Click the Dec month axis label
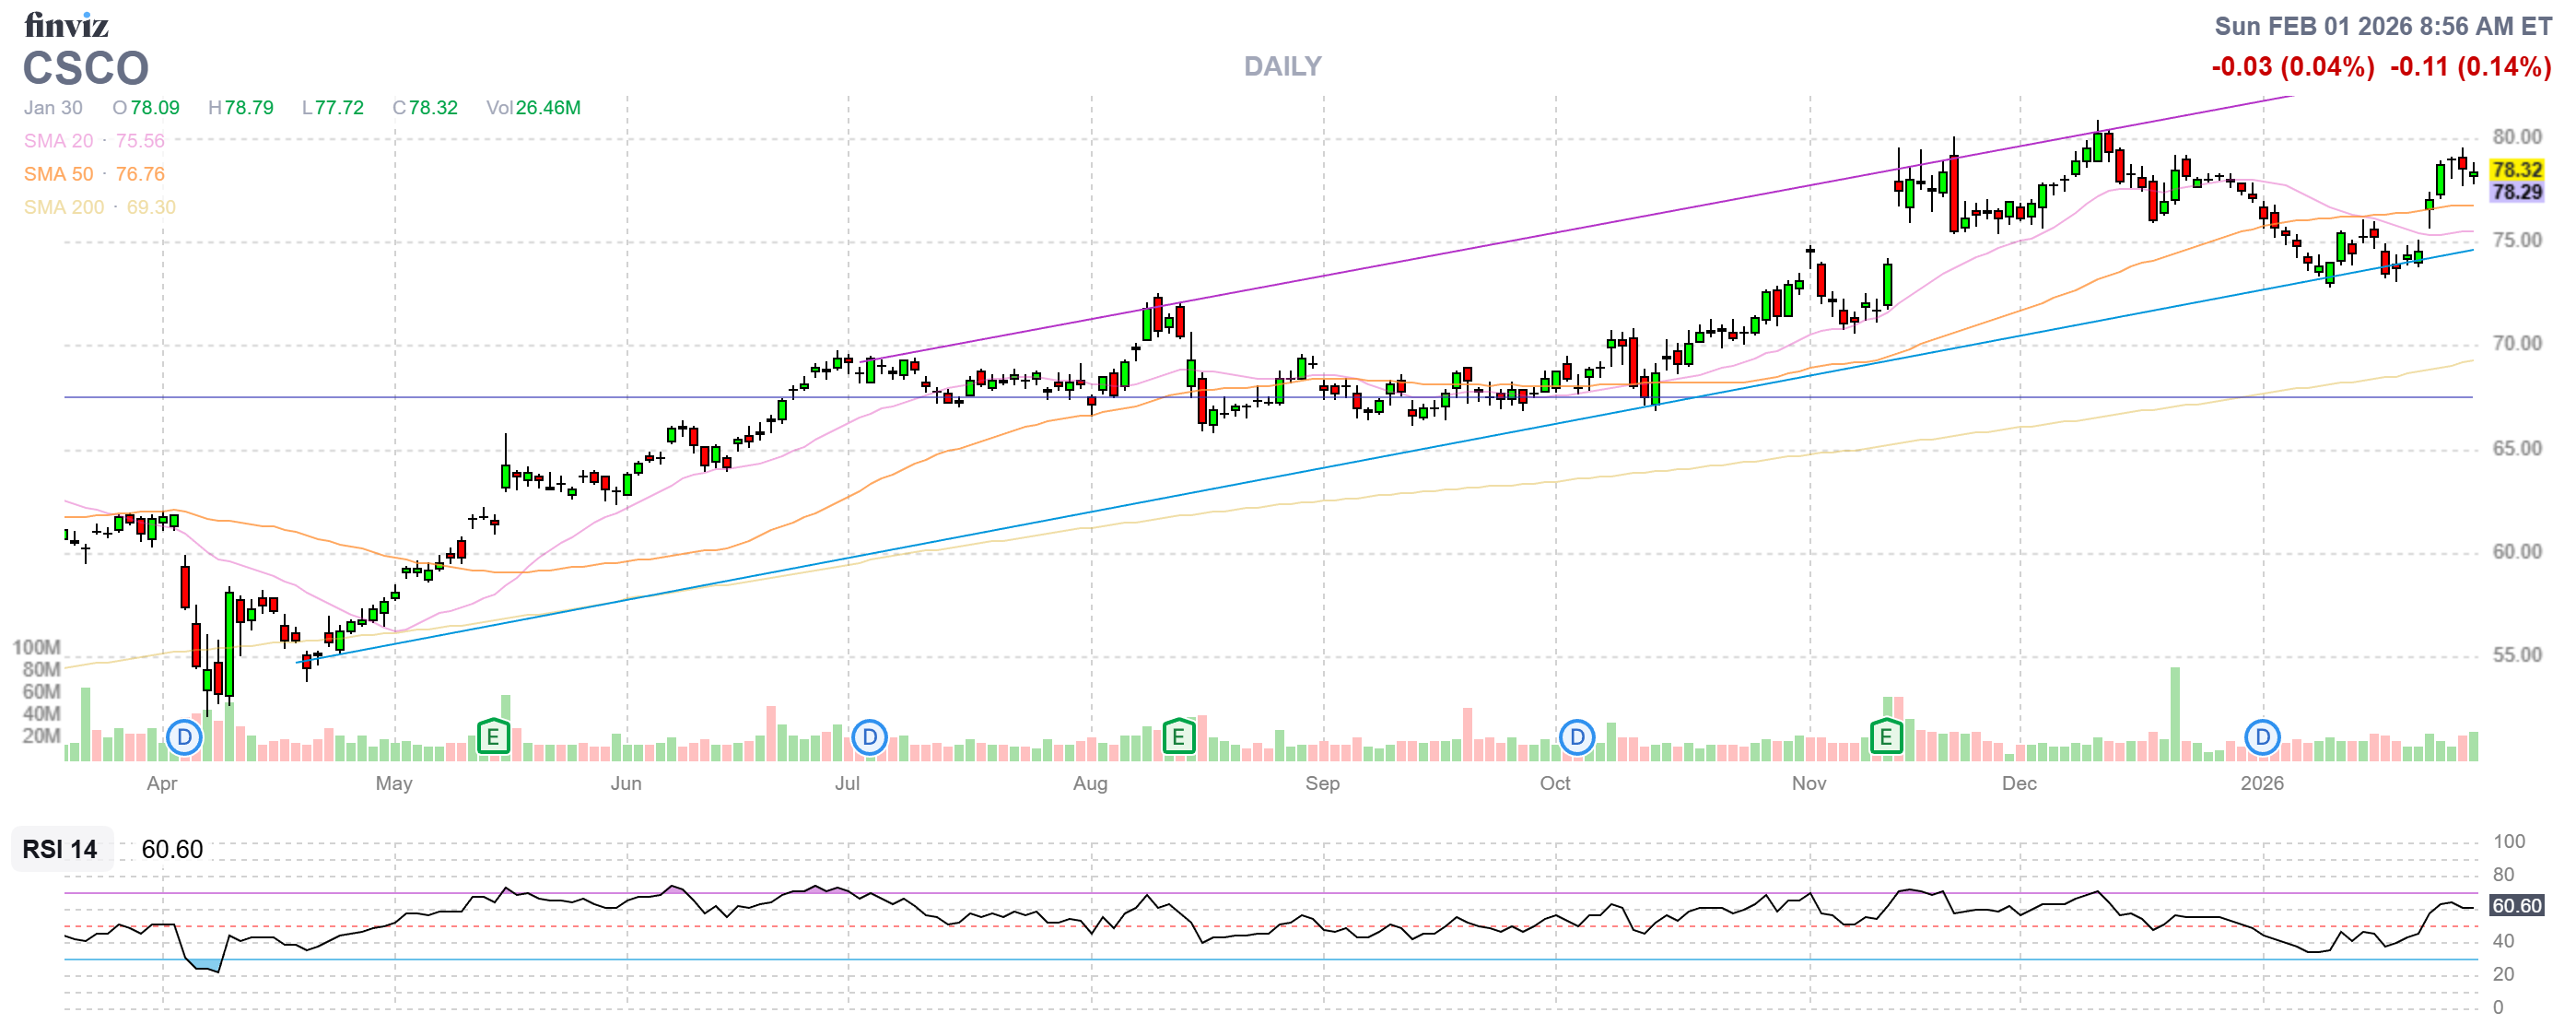 coord(2019,784)
